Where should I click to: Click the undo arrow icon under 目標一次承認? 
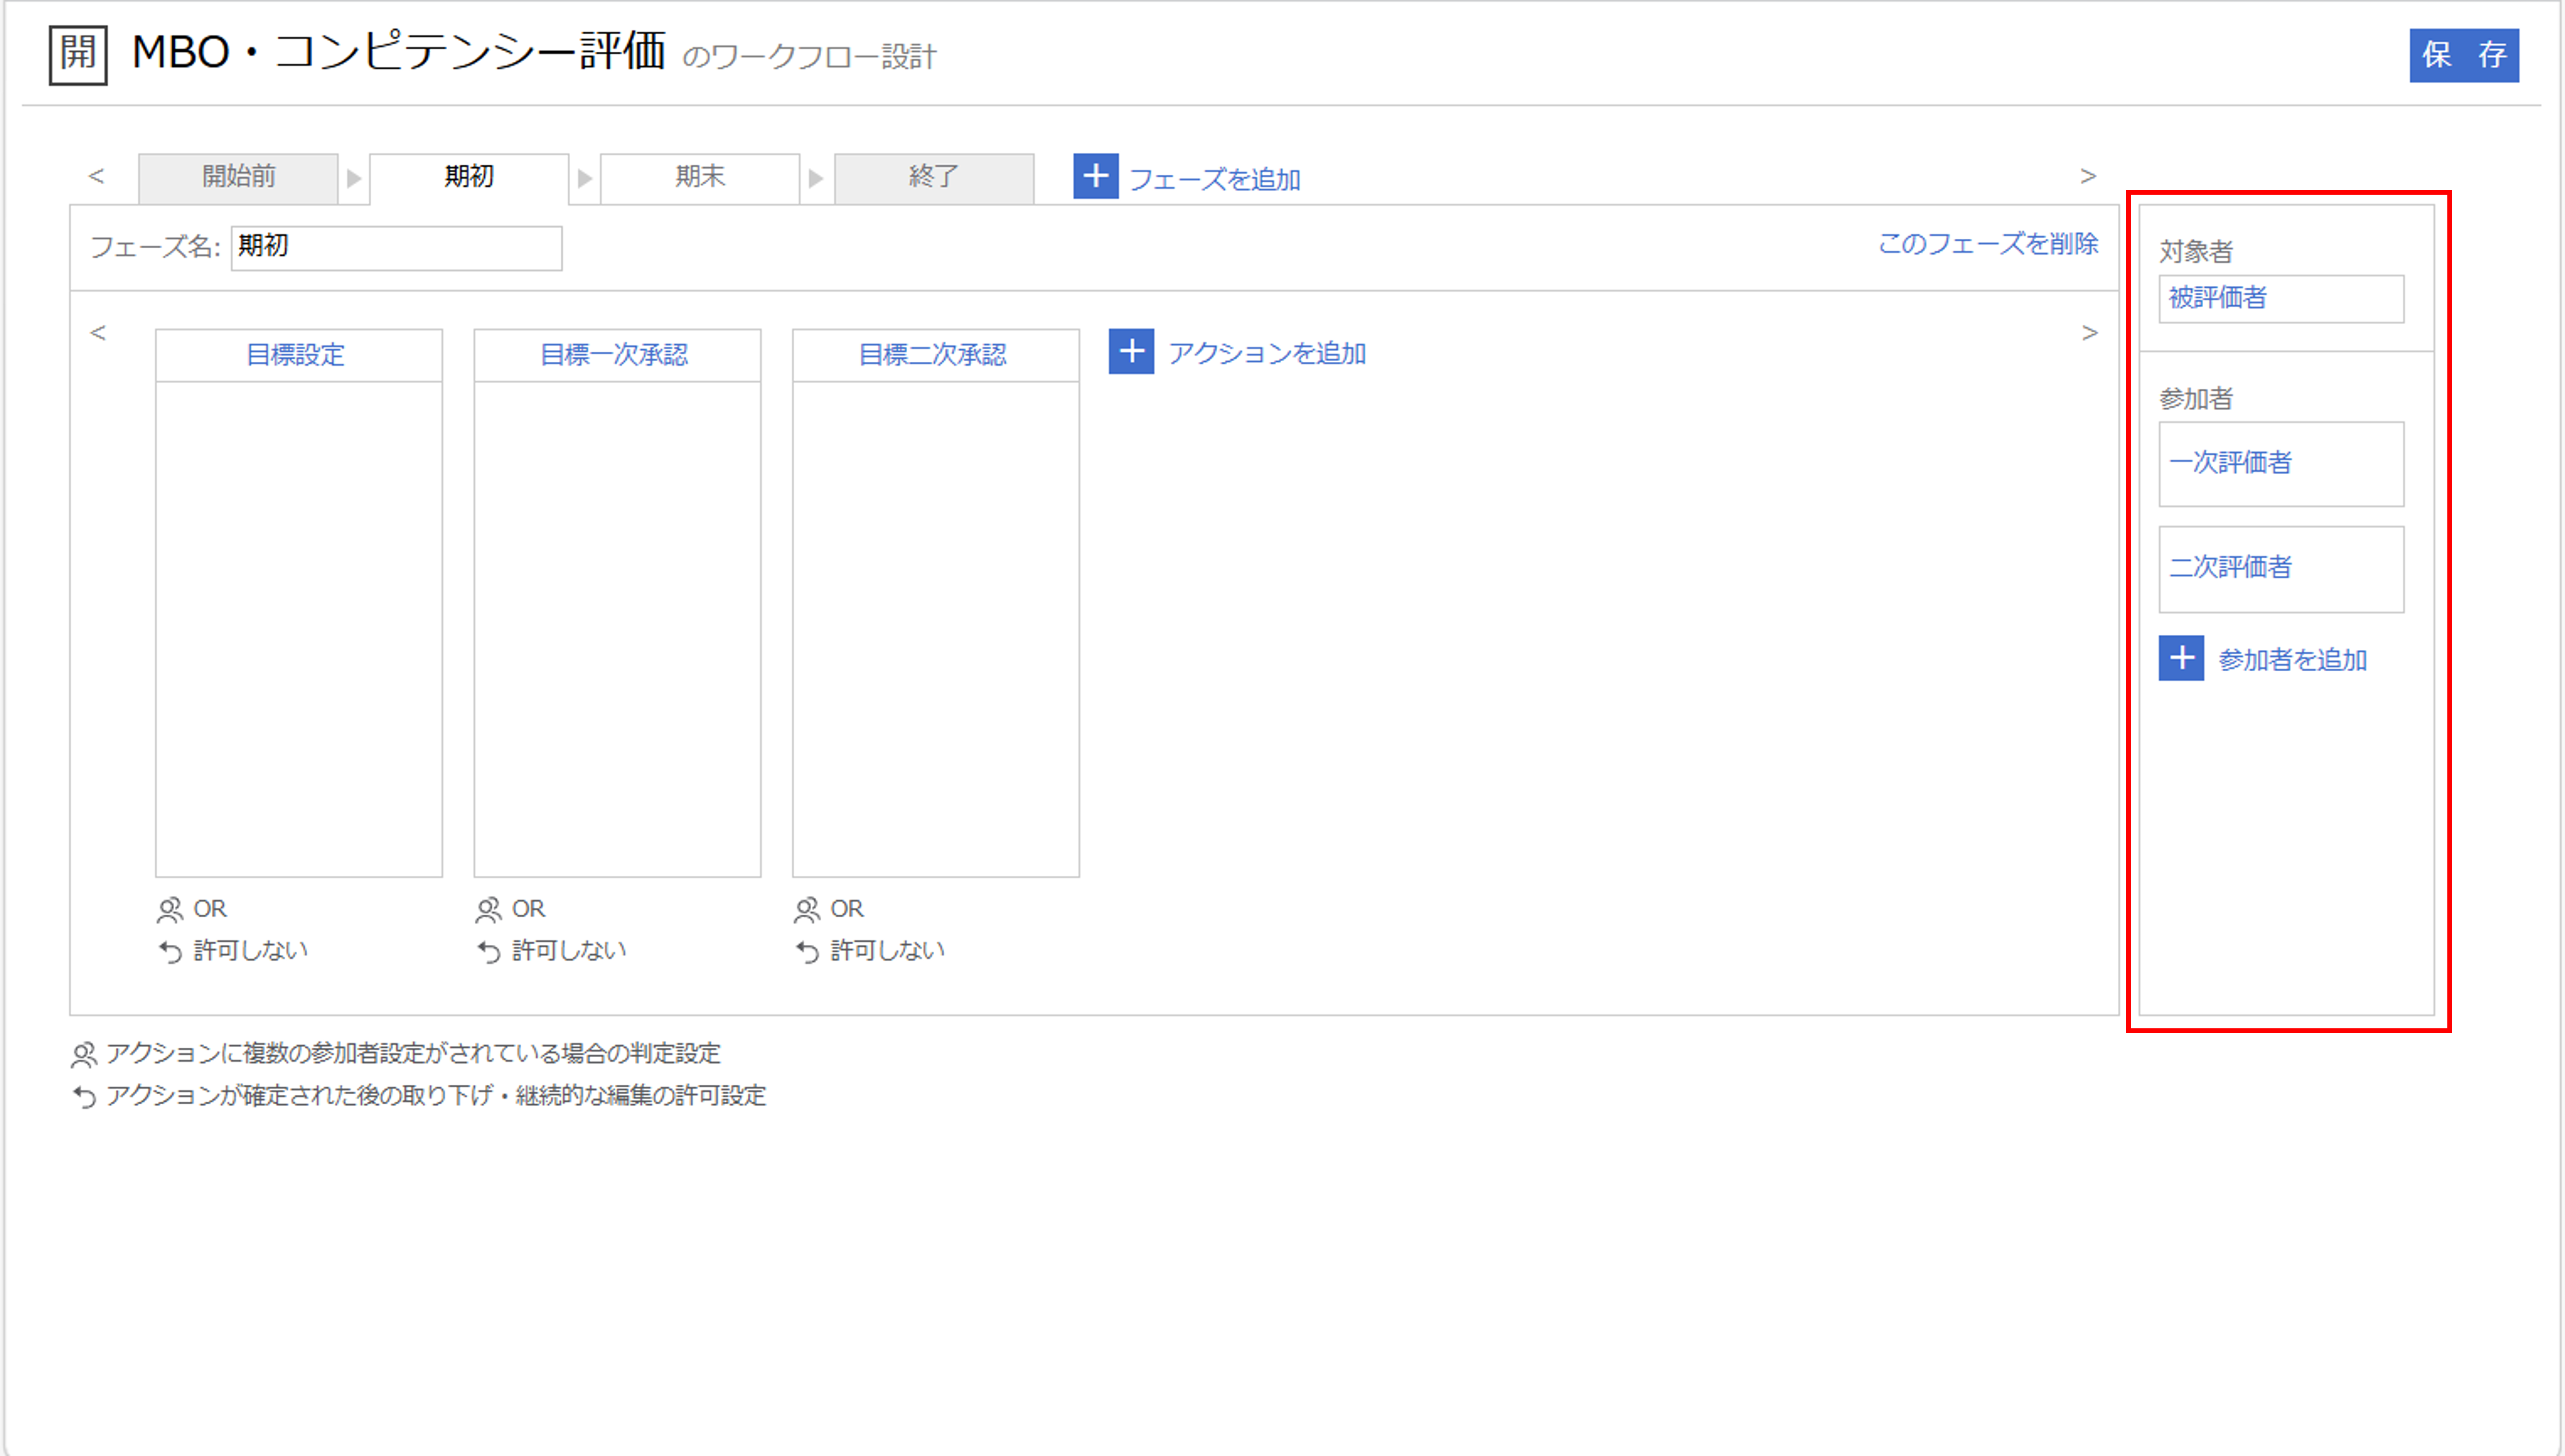point(488,951)
